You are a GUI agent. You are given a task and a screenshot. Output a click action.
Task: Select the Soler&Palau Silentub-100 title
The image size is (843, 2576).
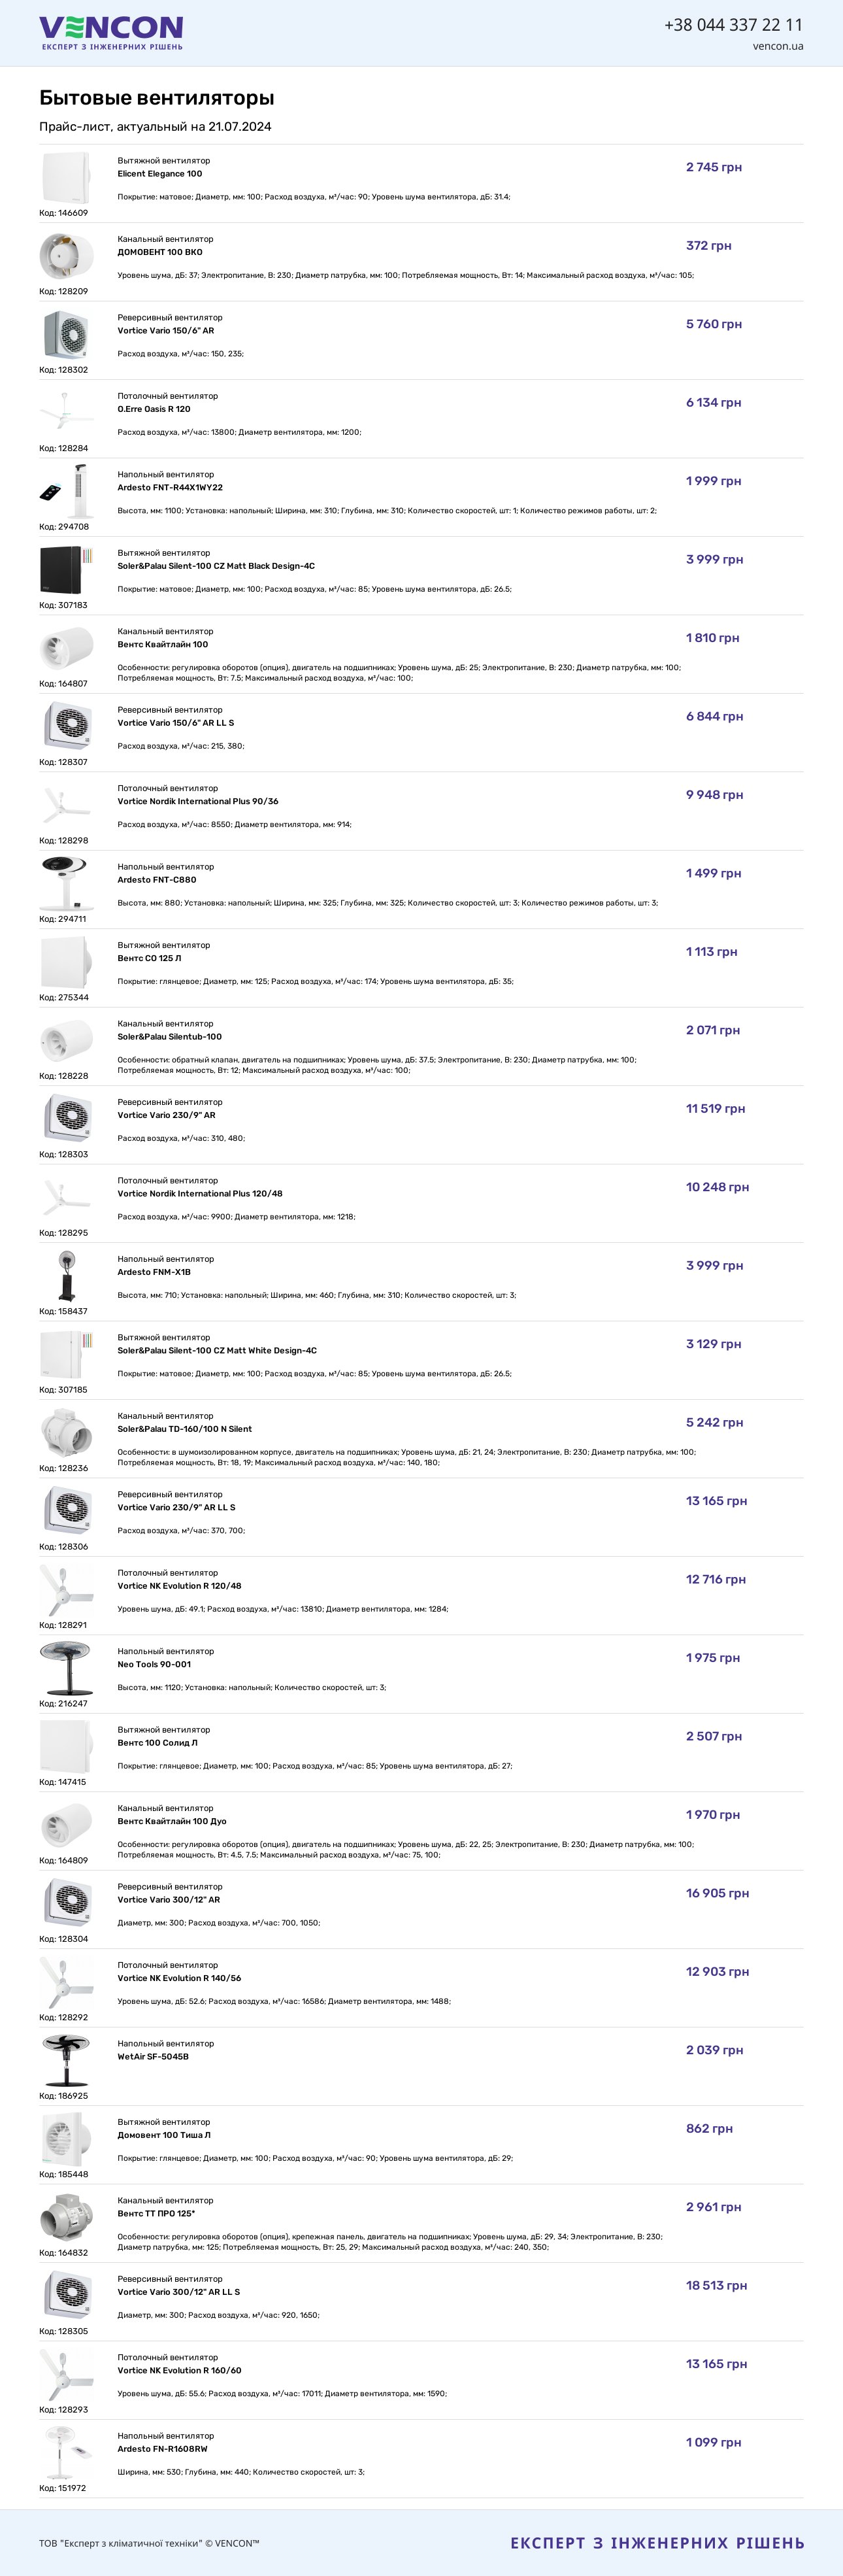[170, 1037]
